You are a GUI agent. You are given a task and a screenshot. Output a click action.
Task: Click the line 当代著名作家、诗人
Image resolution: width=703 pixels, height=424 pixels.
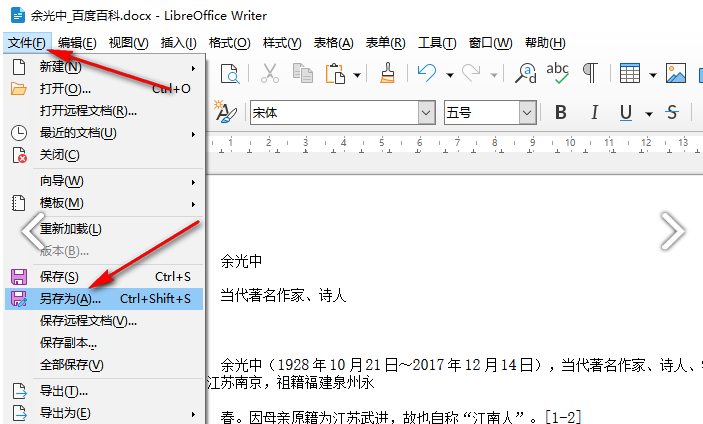(x=283, y=296)
